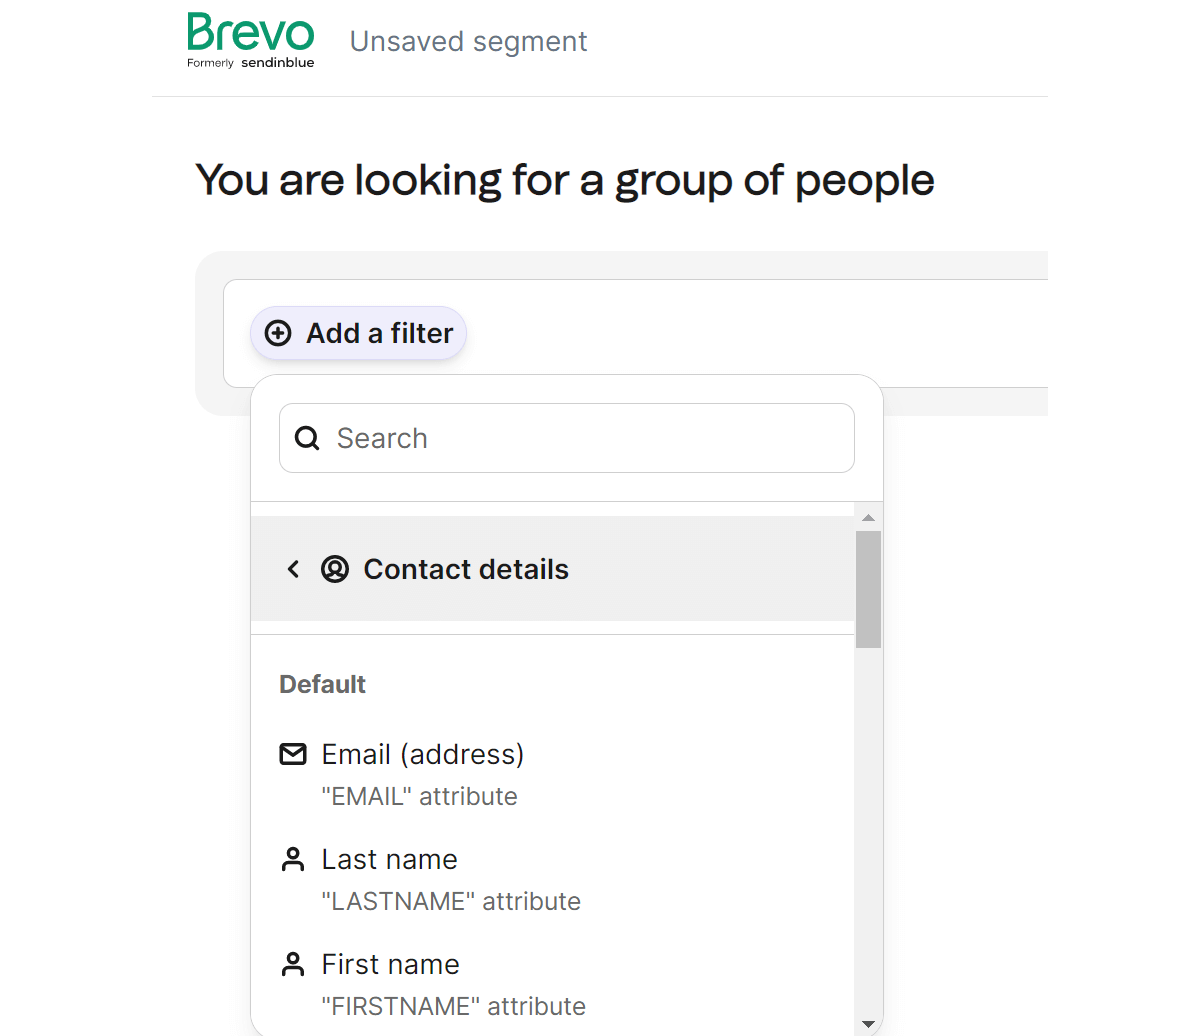Click the Unsaved segment title
This screenshot has width=1200, height=1036.
pyautogui.click(x=468, y=42)
